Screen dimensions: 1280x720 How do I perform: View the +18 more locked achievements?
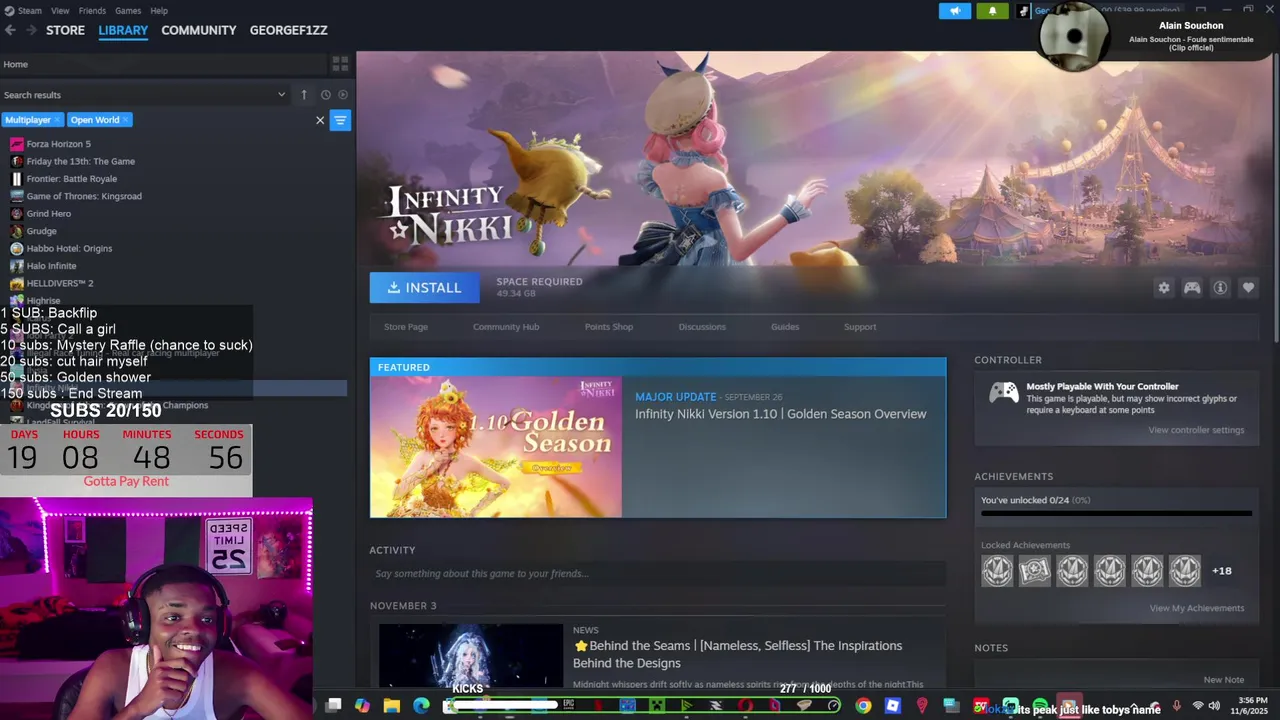point(1222,571)
